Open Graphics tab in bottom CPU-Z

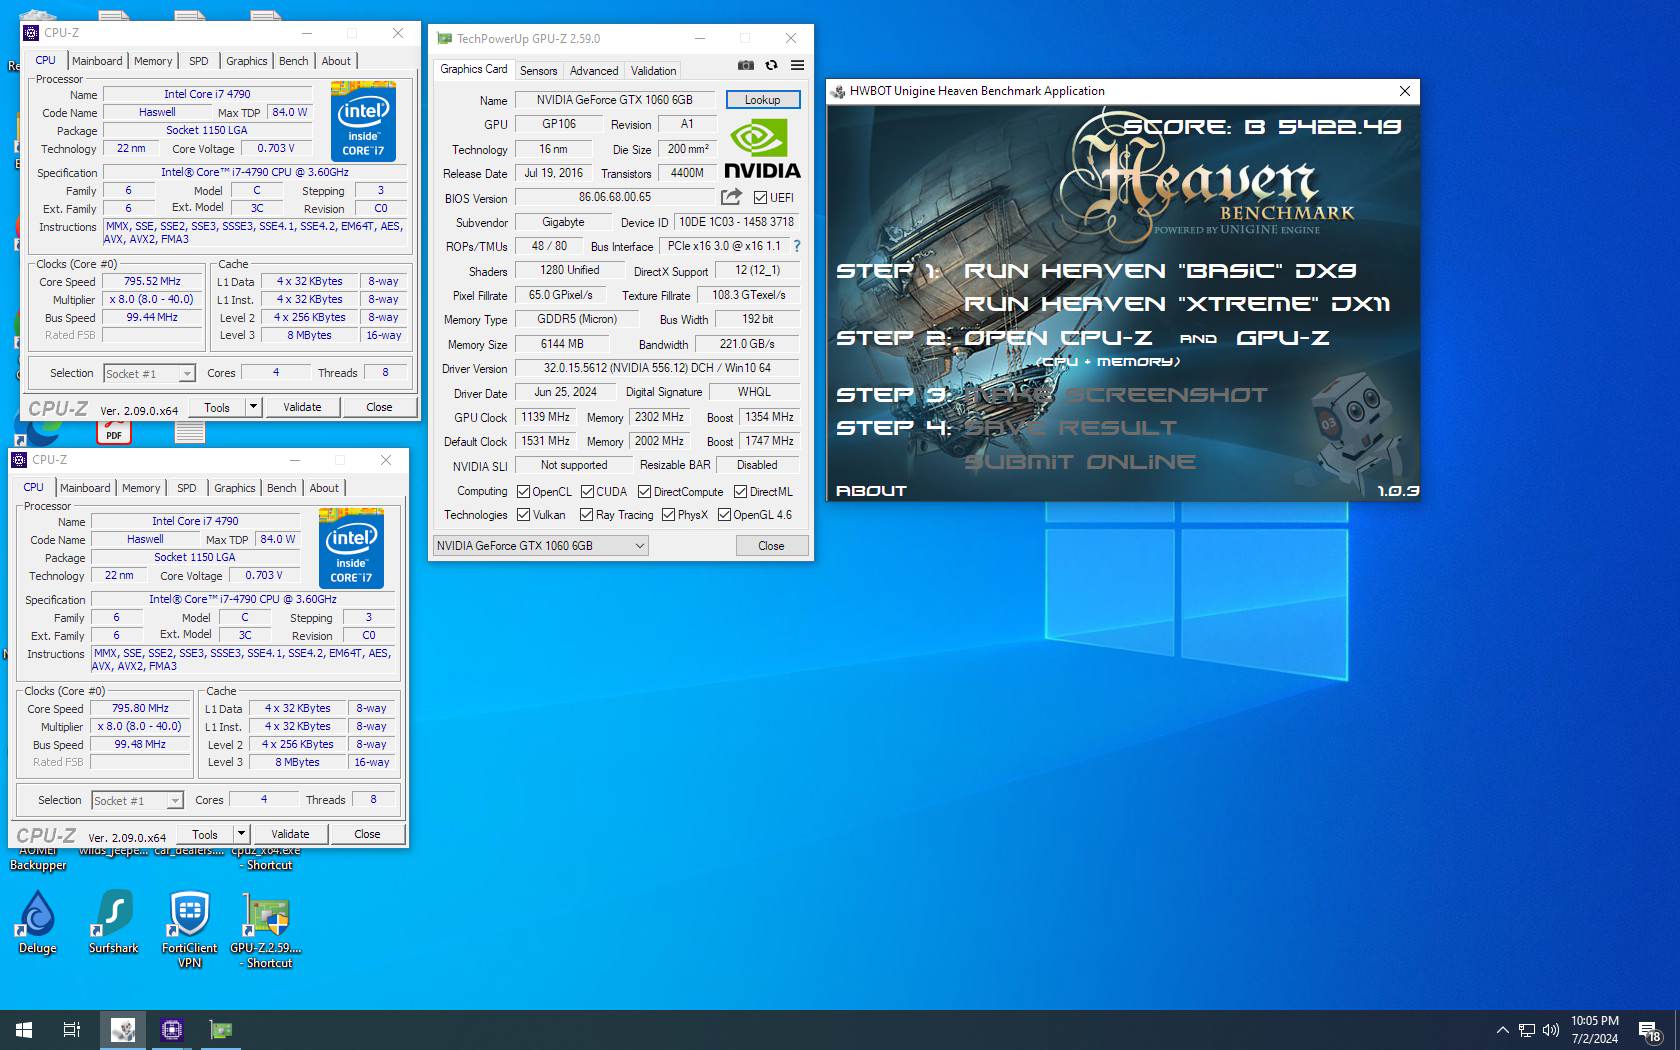(235, 488)
